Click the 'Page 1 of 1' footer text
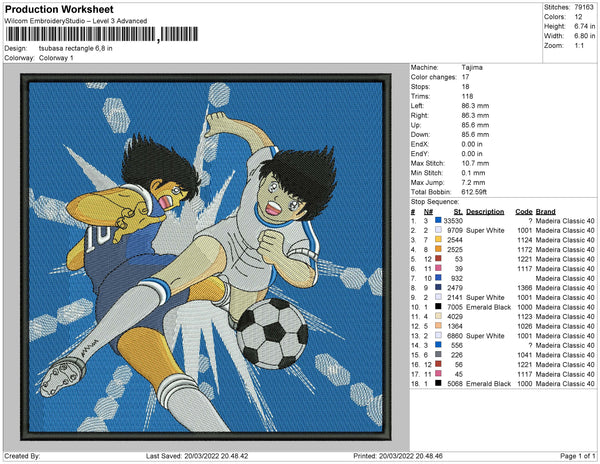 (577, 456)
